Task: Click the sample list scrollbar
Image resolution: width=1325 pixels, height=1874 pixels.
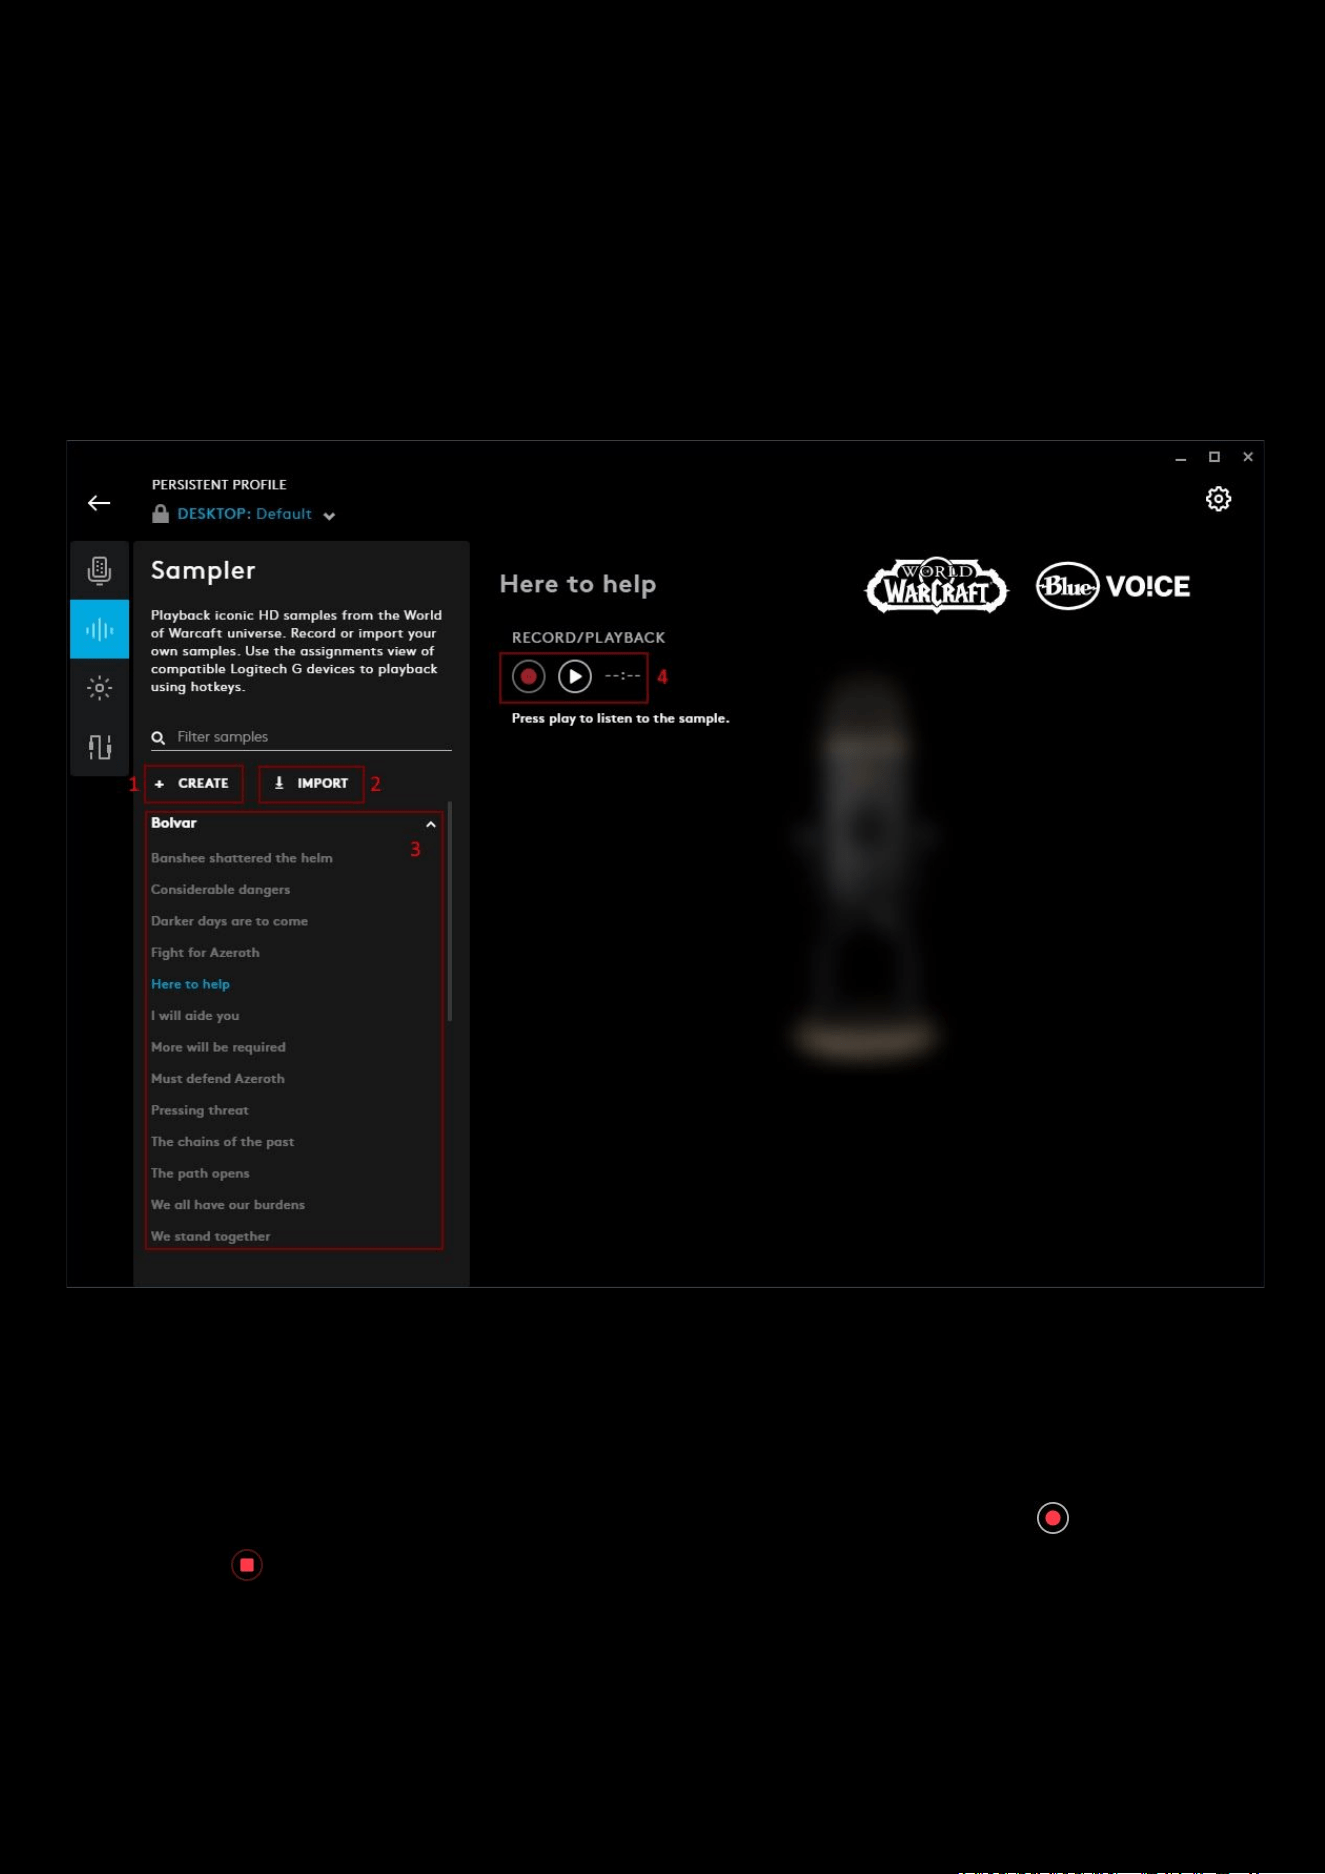Action: pos(450,911)
